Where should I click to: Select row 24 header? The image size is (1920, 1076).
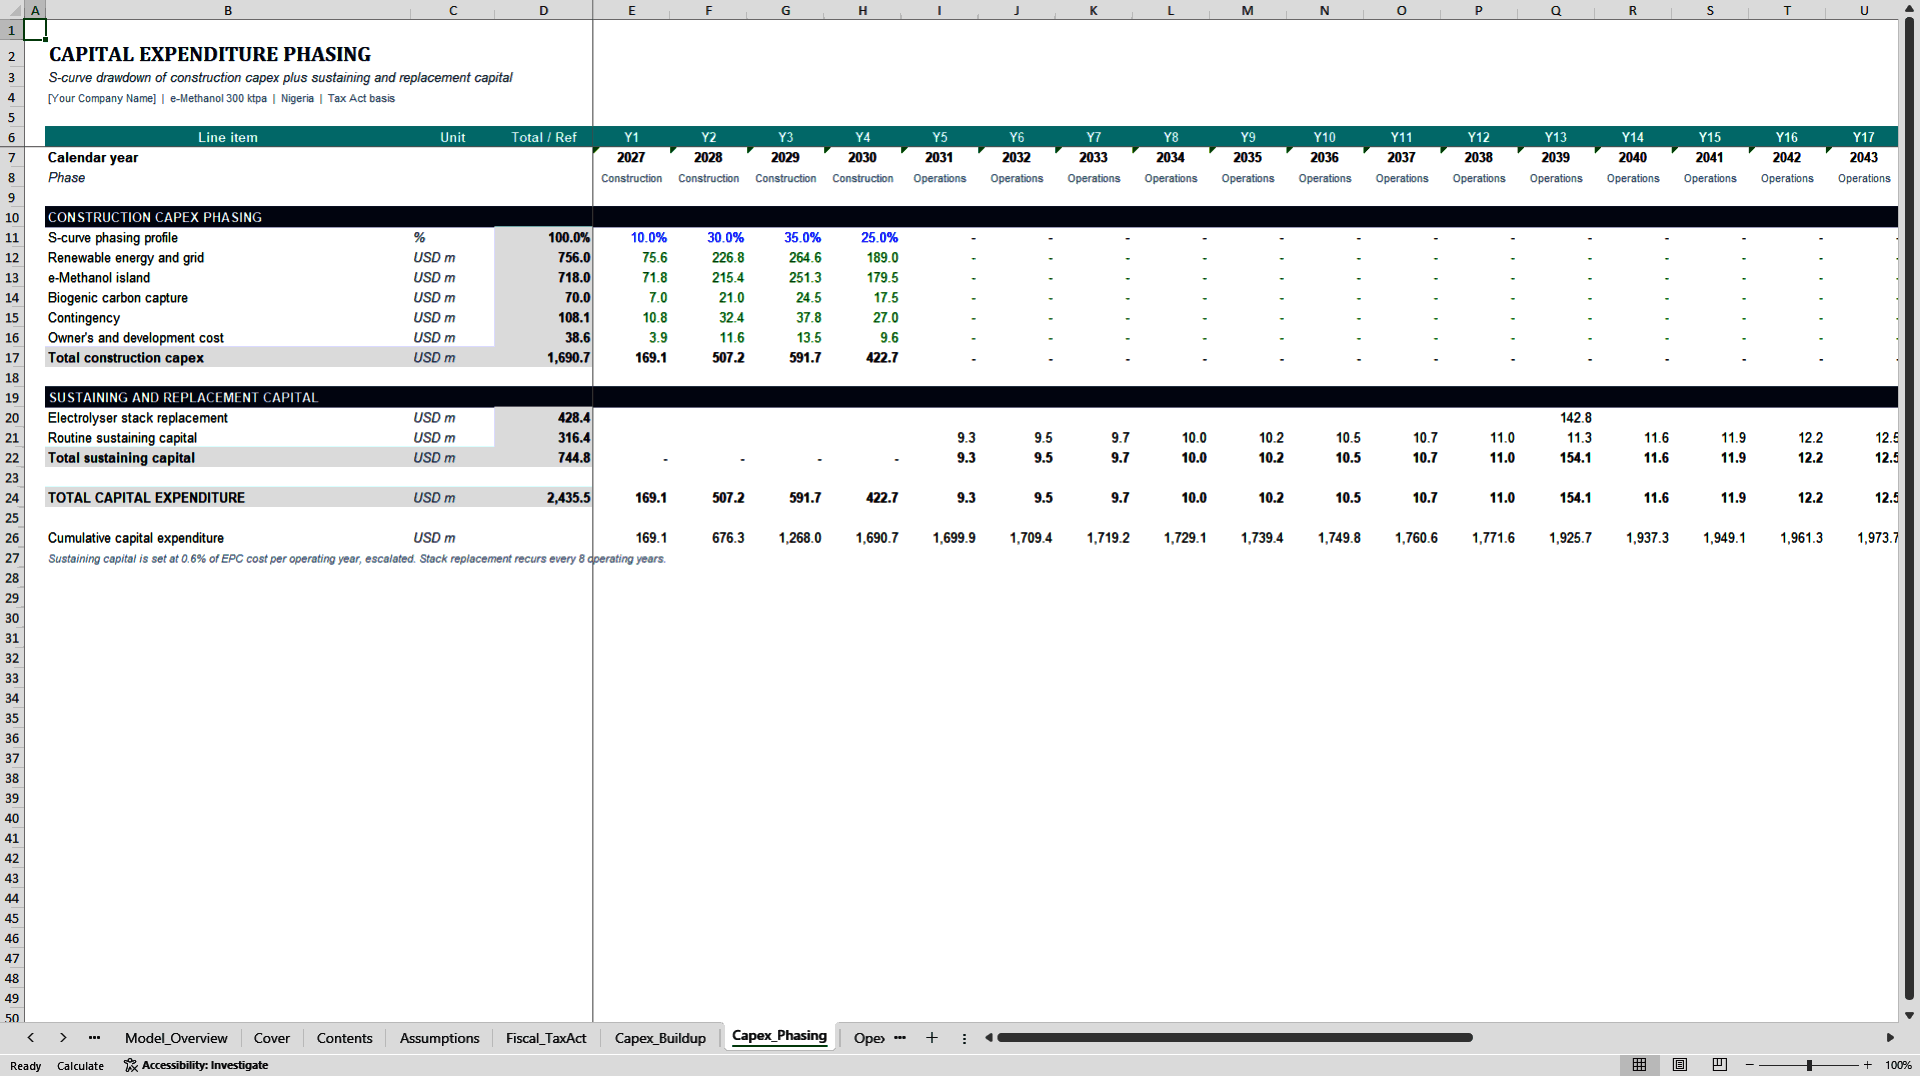12,498
